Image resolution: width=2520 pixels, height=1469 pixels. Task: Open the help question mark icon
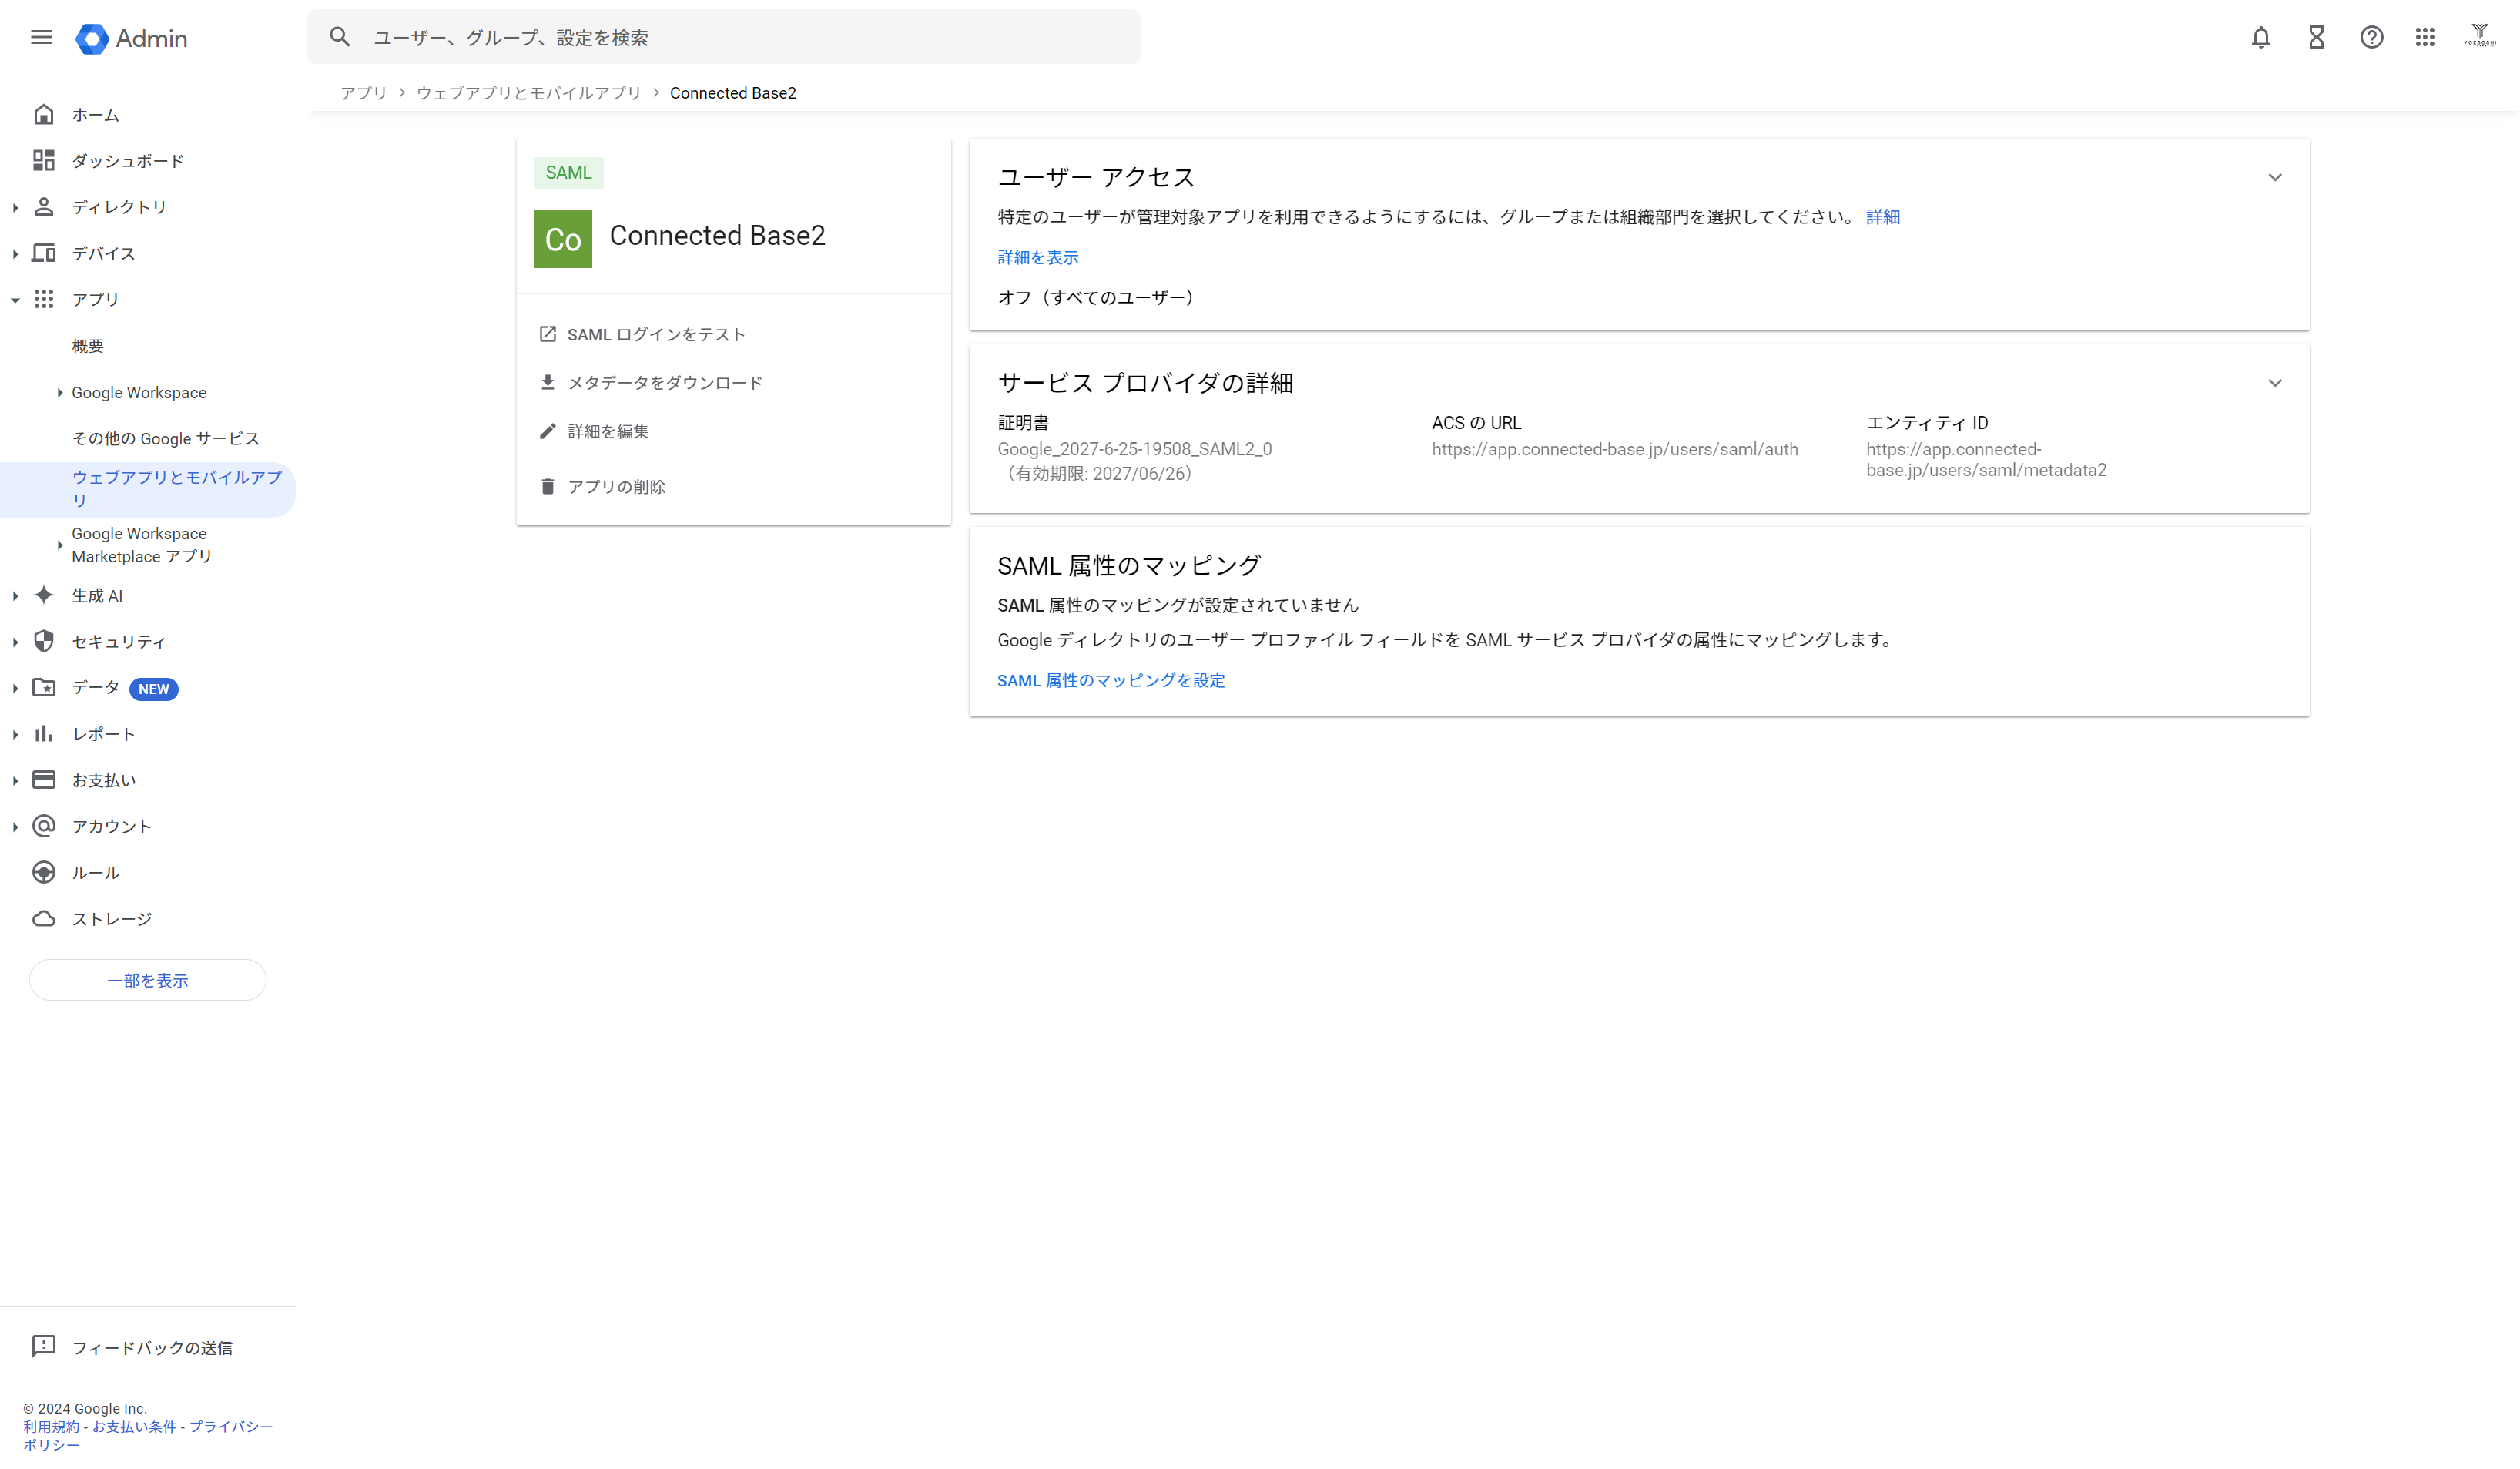tap(2371, 37)
